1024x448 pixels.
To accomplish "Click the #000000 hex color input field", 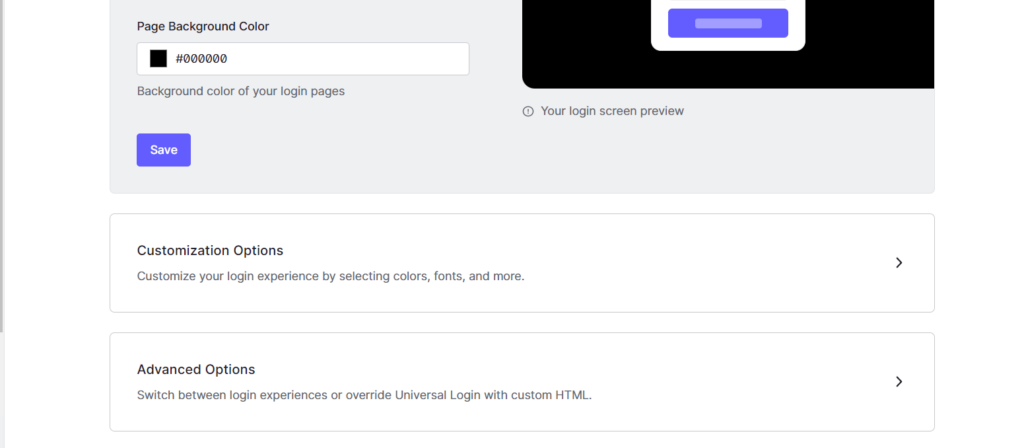I will click(310, 59).
